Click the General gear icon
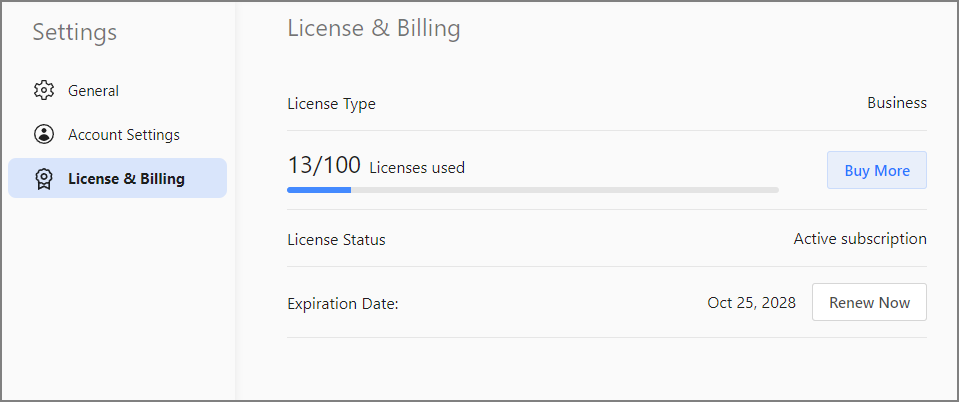This screenshot has height=402, width=959. [x=43, y=90]
